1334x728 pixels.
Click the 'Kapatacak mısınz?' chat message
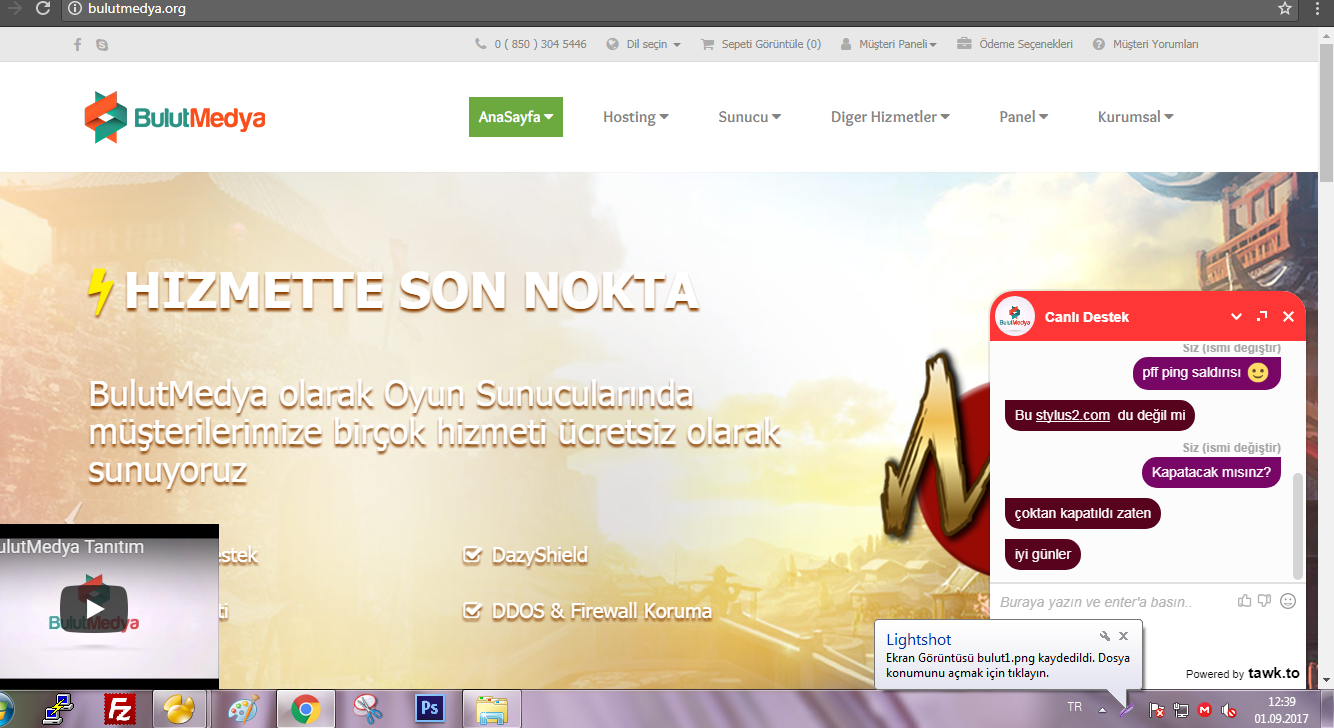coord(1212,472)
